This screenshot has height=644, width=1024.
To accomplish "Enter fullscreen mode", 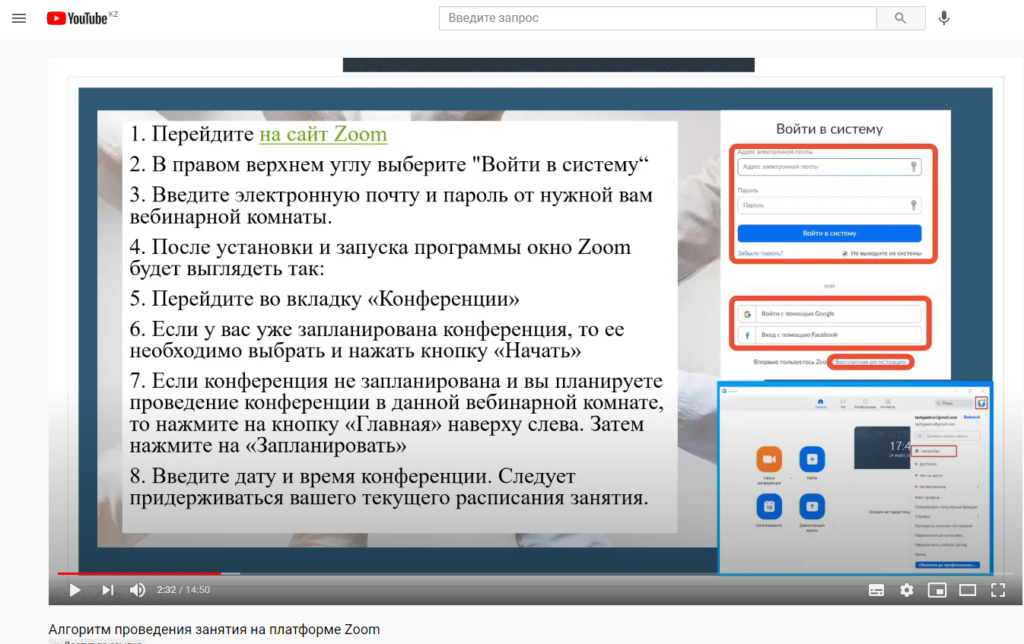I will pyautogui.click(x=997, y=590).
